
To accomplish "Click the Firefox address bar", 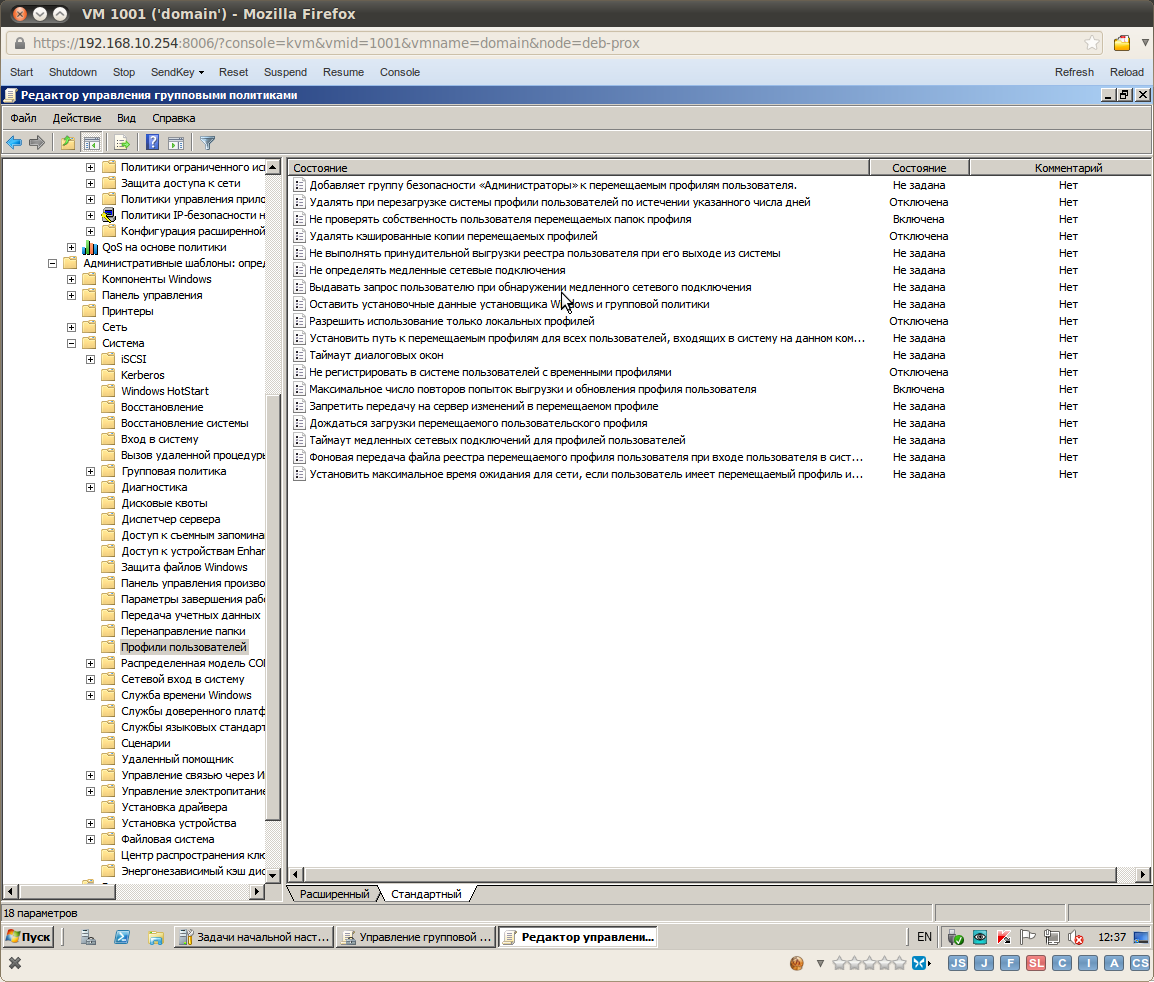I will (555, 43).
